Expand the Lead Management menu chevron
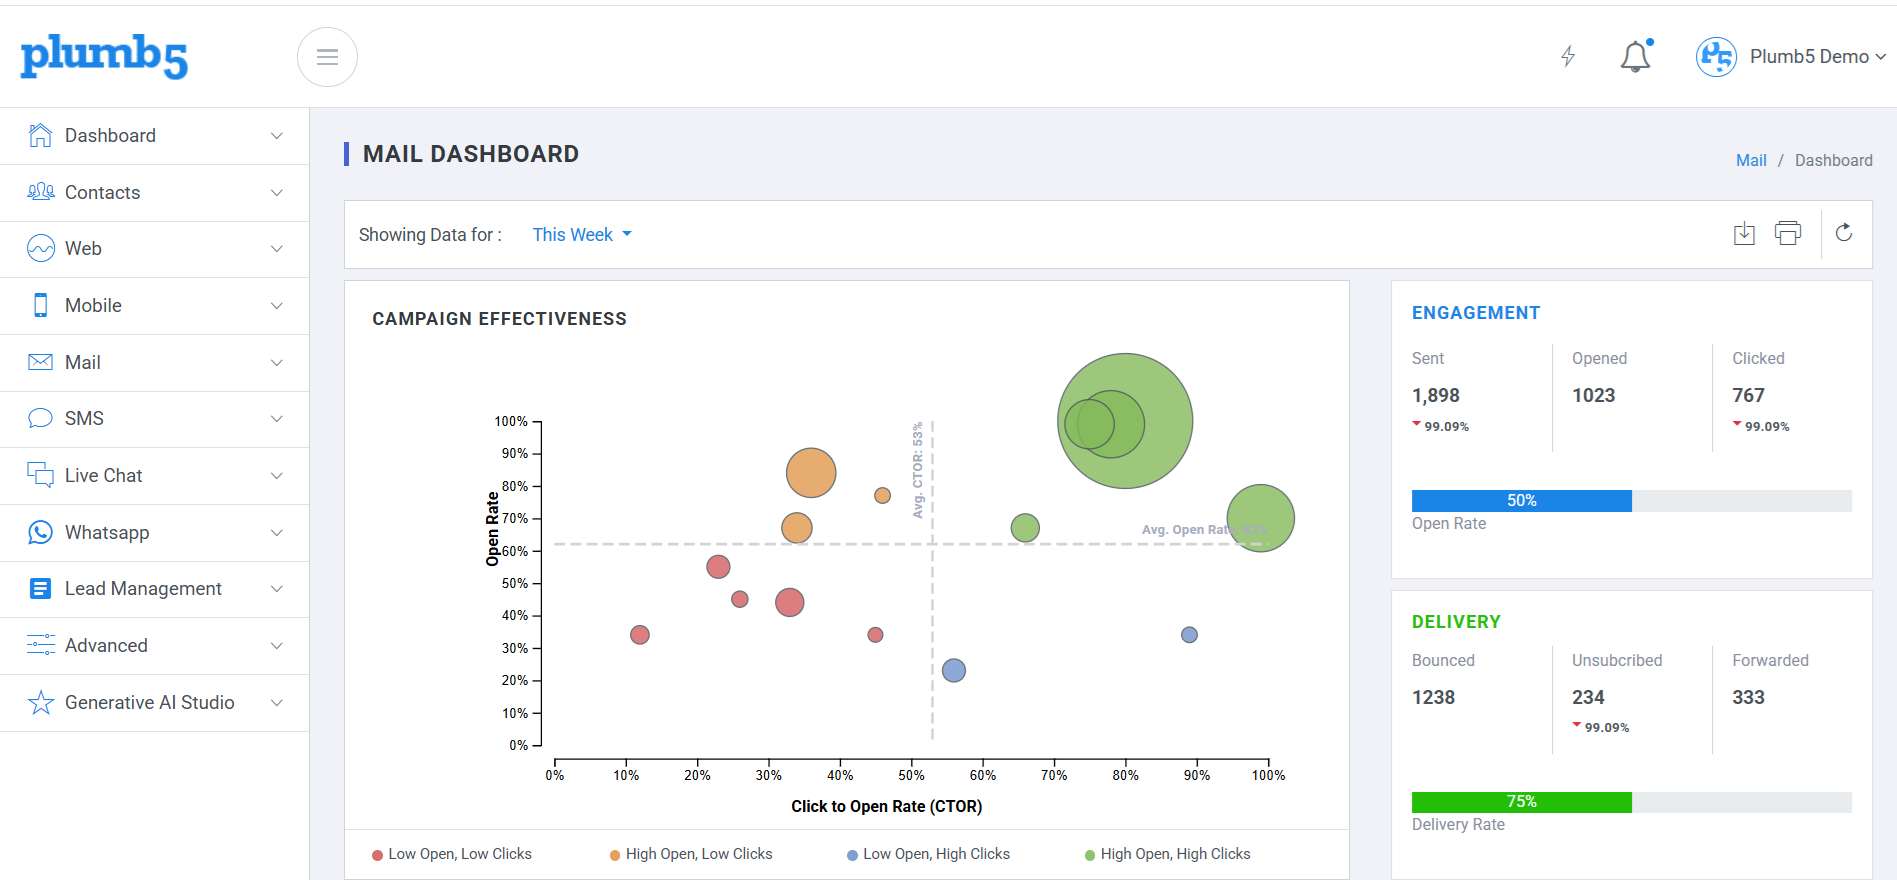The height and width of the screenshot is (880, 1897). 277,589
